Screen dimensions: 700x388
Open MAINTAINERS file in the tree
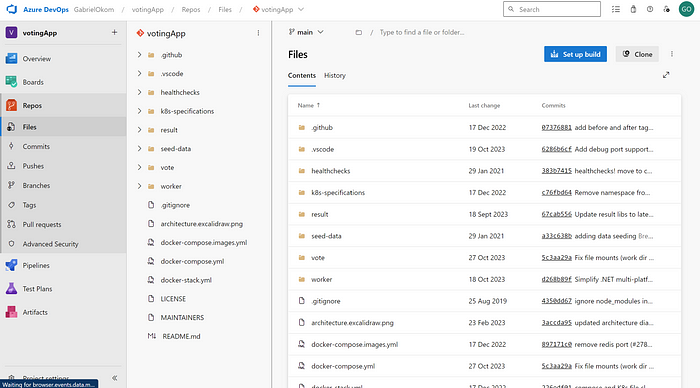182,317
